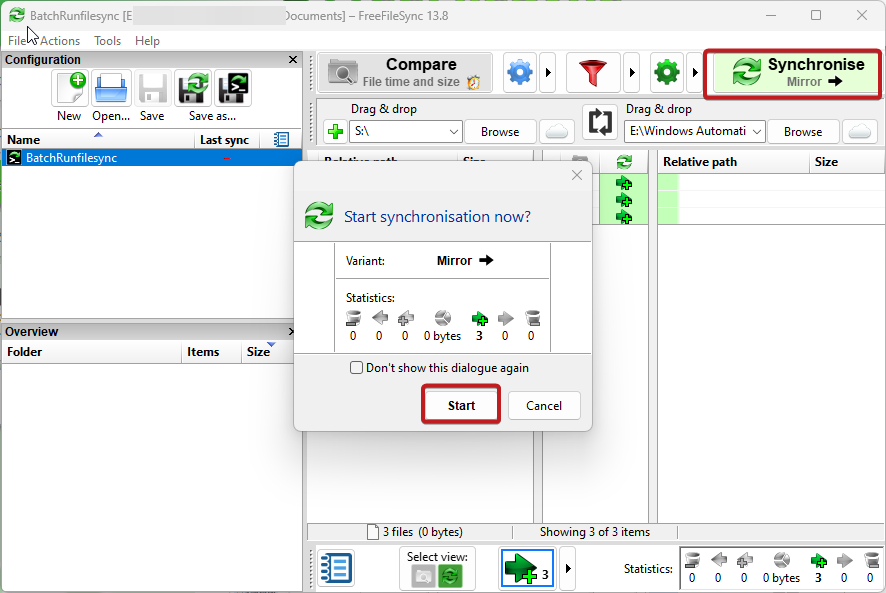Viewport: 886px width, 593px height.
Task: Click the 'Mirror' variant text in the dialog
Action: (454, 261)
